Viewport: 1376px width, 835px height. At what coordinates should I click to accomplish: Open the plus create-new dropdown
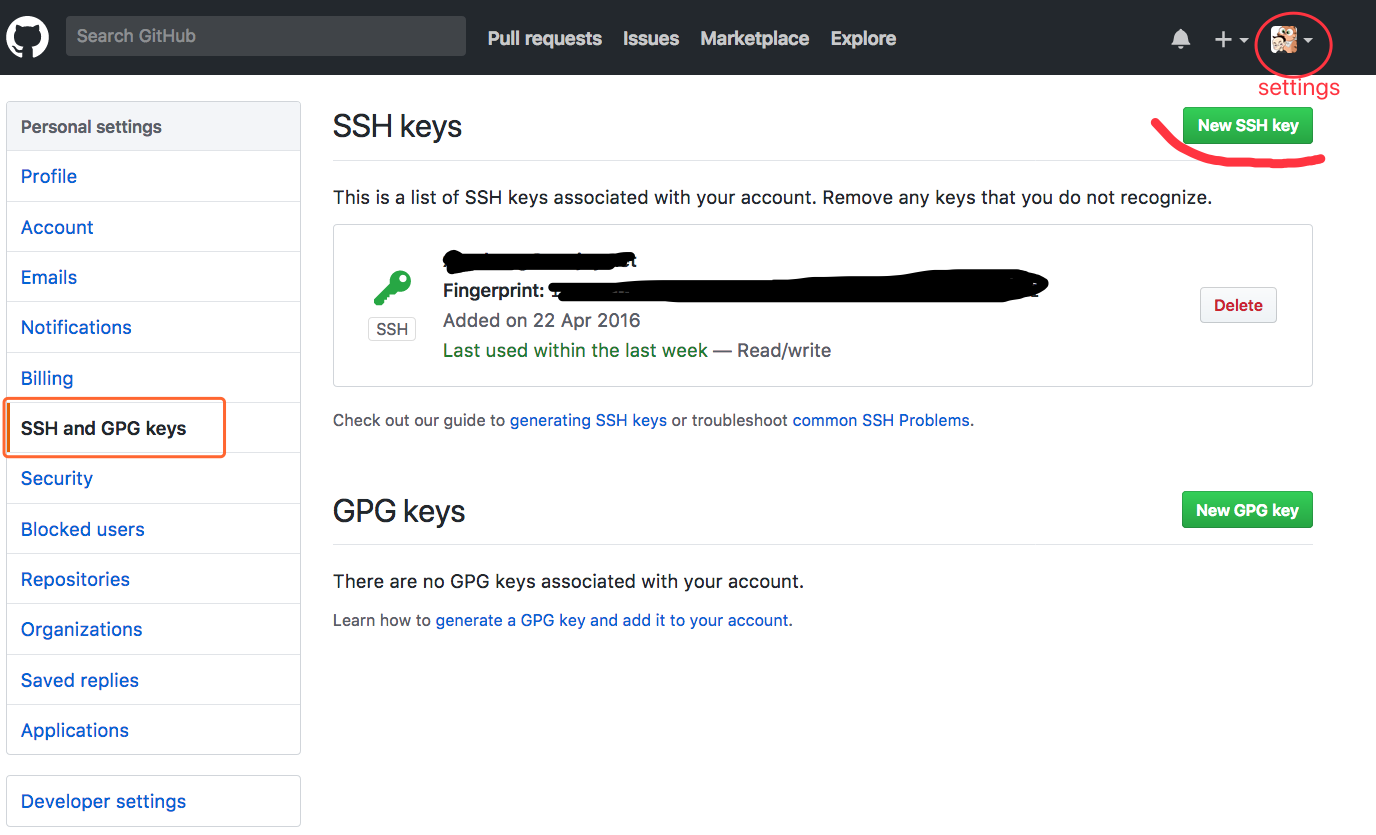(1231, 39)
